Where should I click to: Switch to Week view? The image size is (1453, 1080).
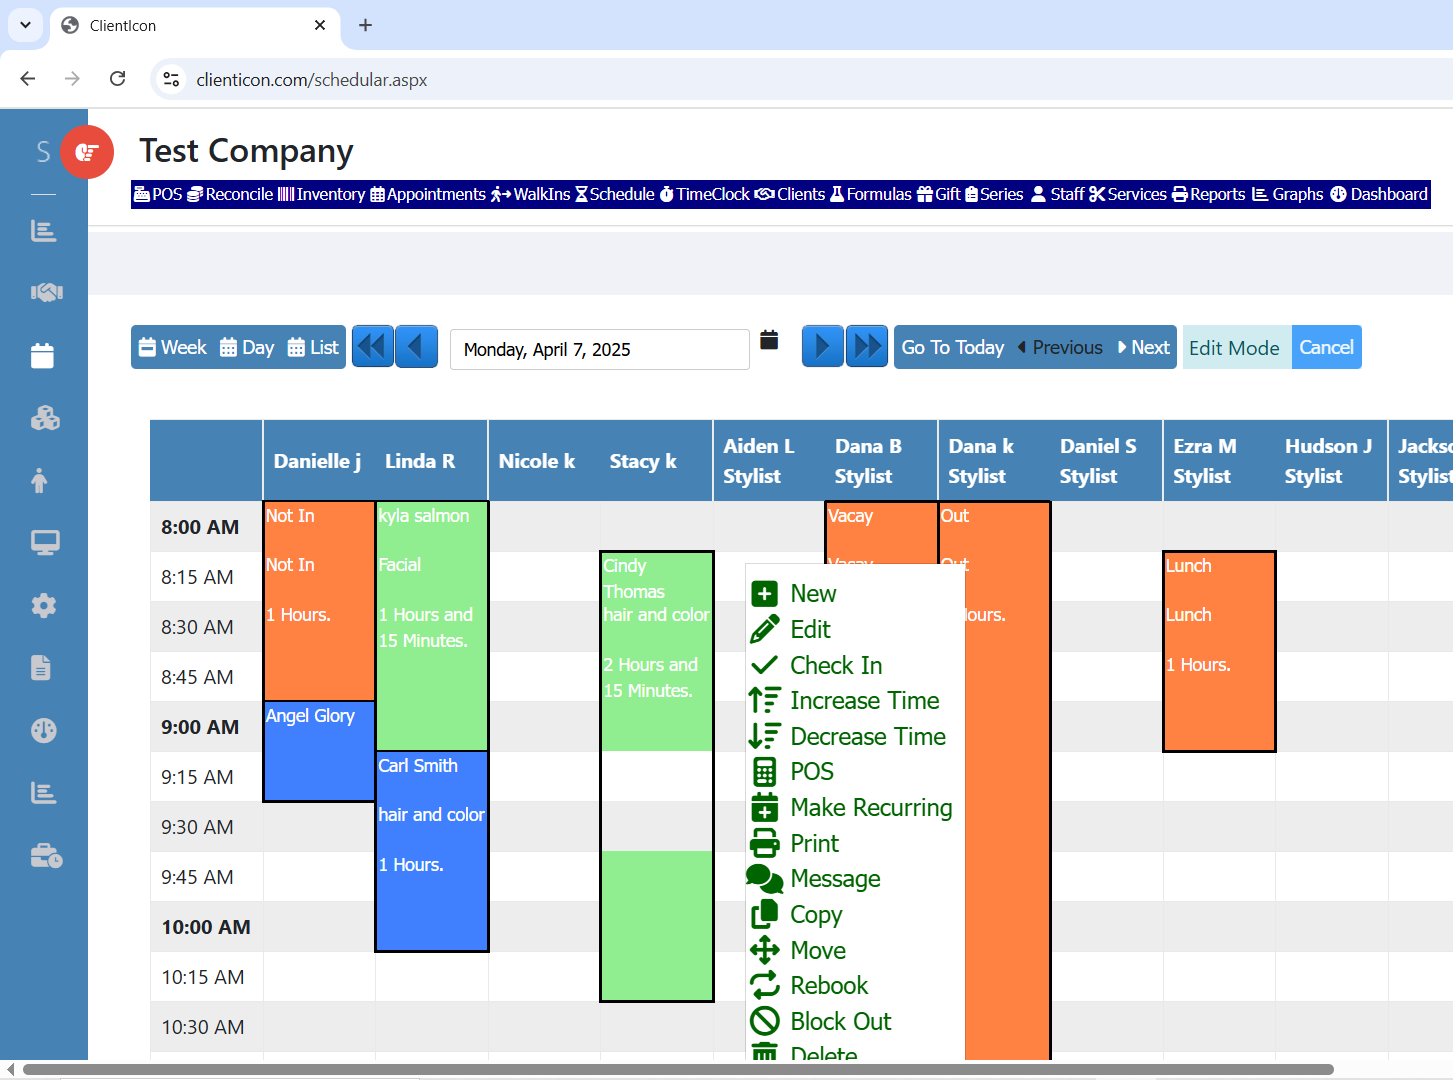[x=173, y=347]
